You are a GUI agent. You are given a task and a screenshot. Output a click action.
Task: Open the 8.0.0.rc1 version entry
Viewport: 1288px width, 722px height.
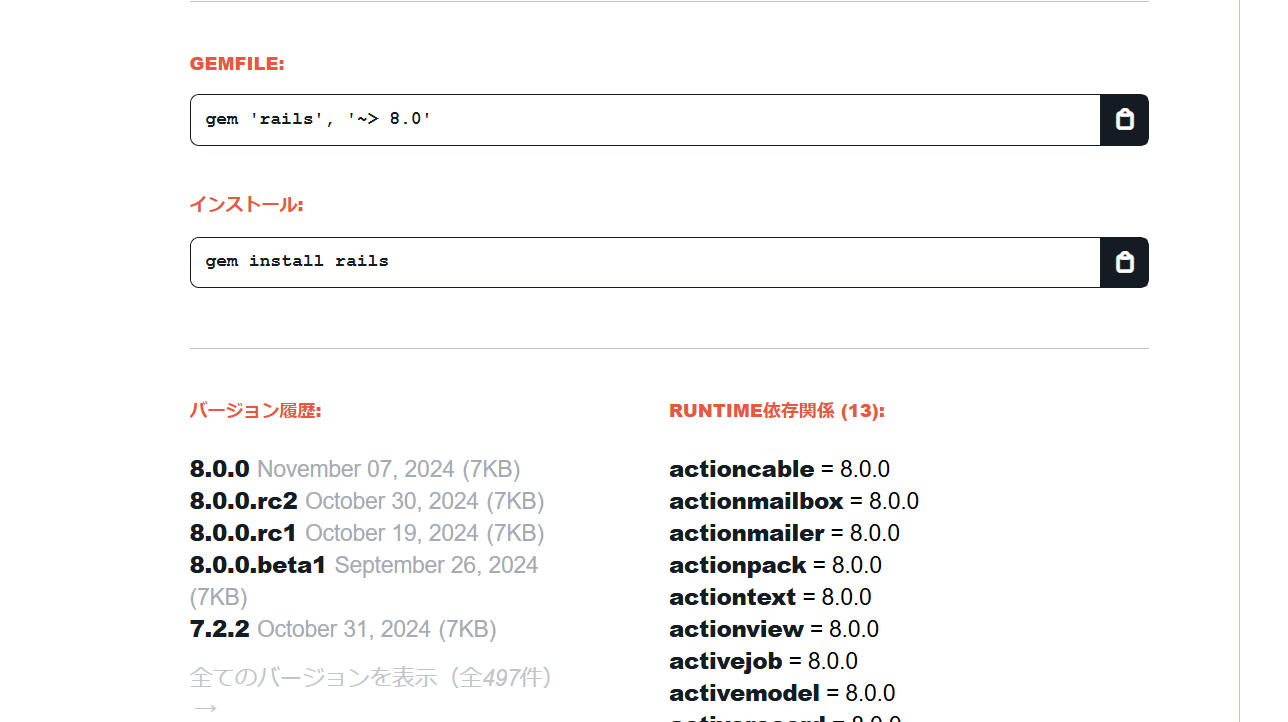tap(243, 533)
